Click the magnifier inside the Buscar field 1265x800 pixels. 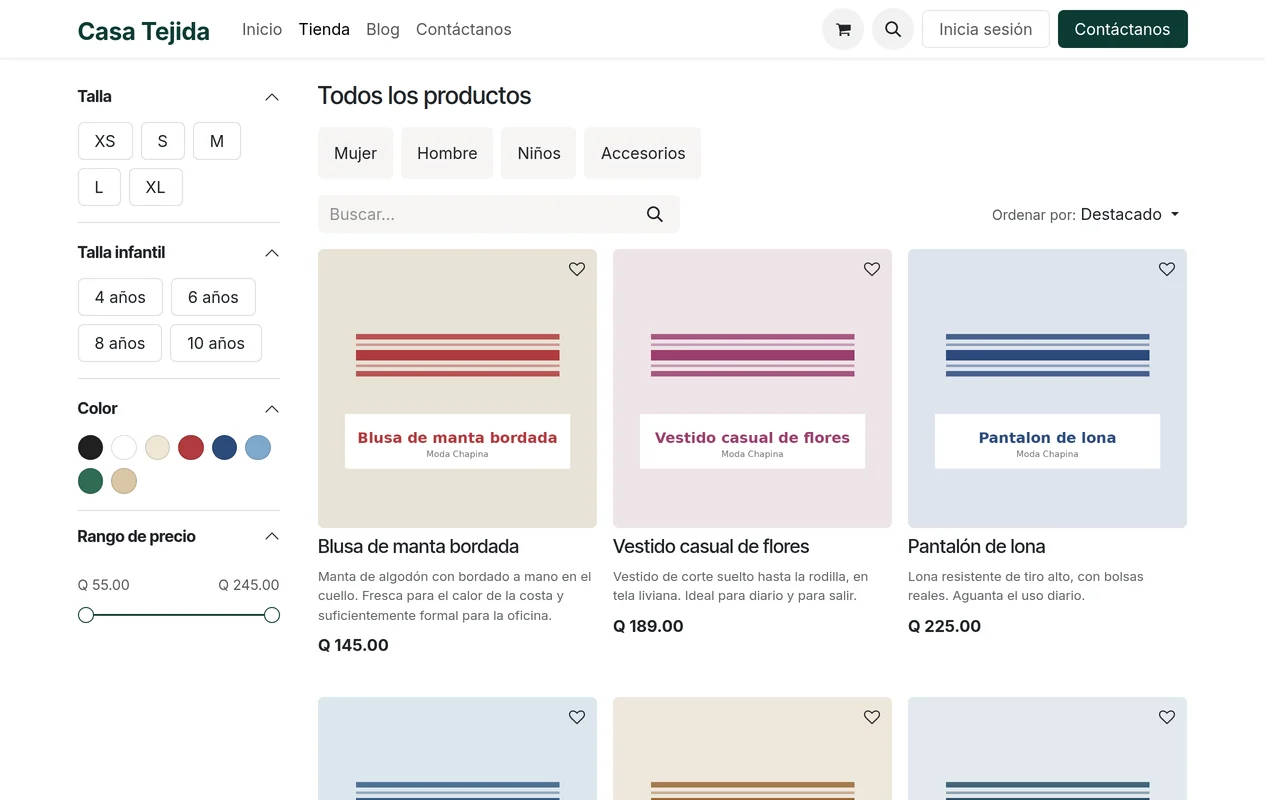click(655, 214)
